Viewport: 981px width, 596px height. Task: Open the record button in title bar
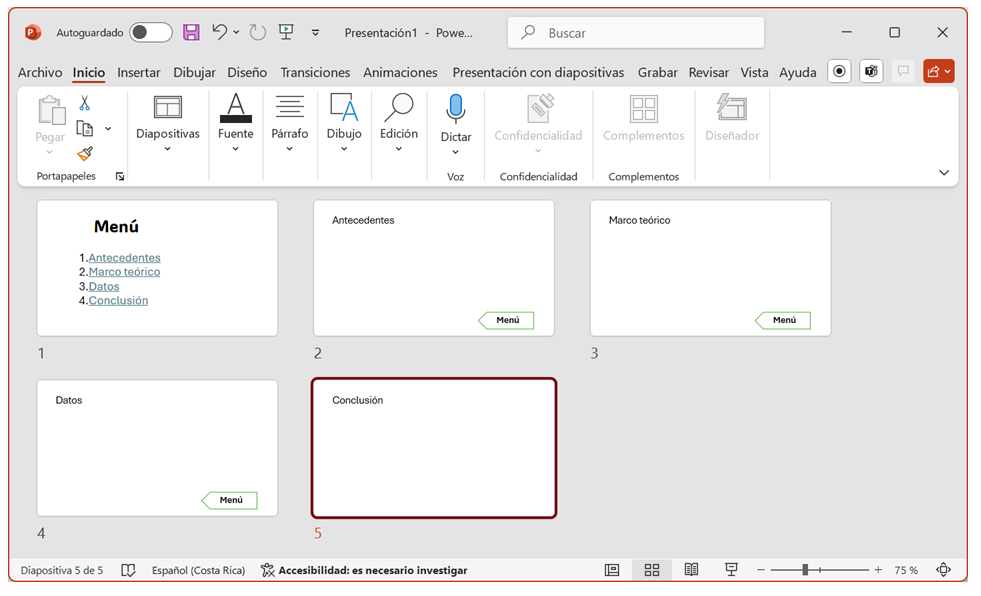point(840,72)
